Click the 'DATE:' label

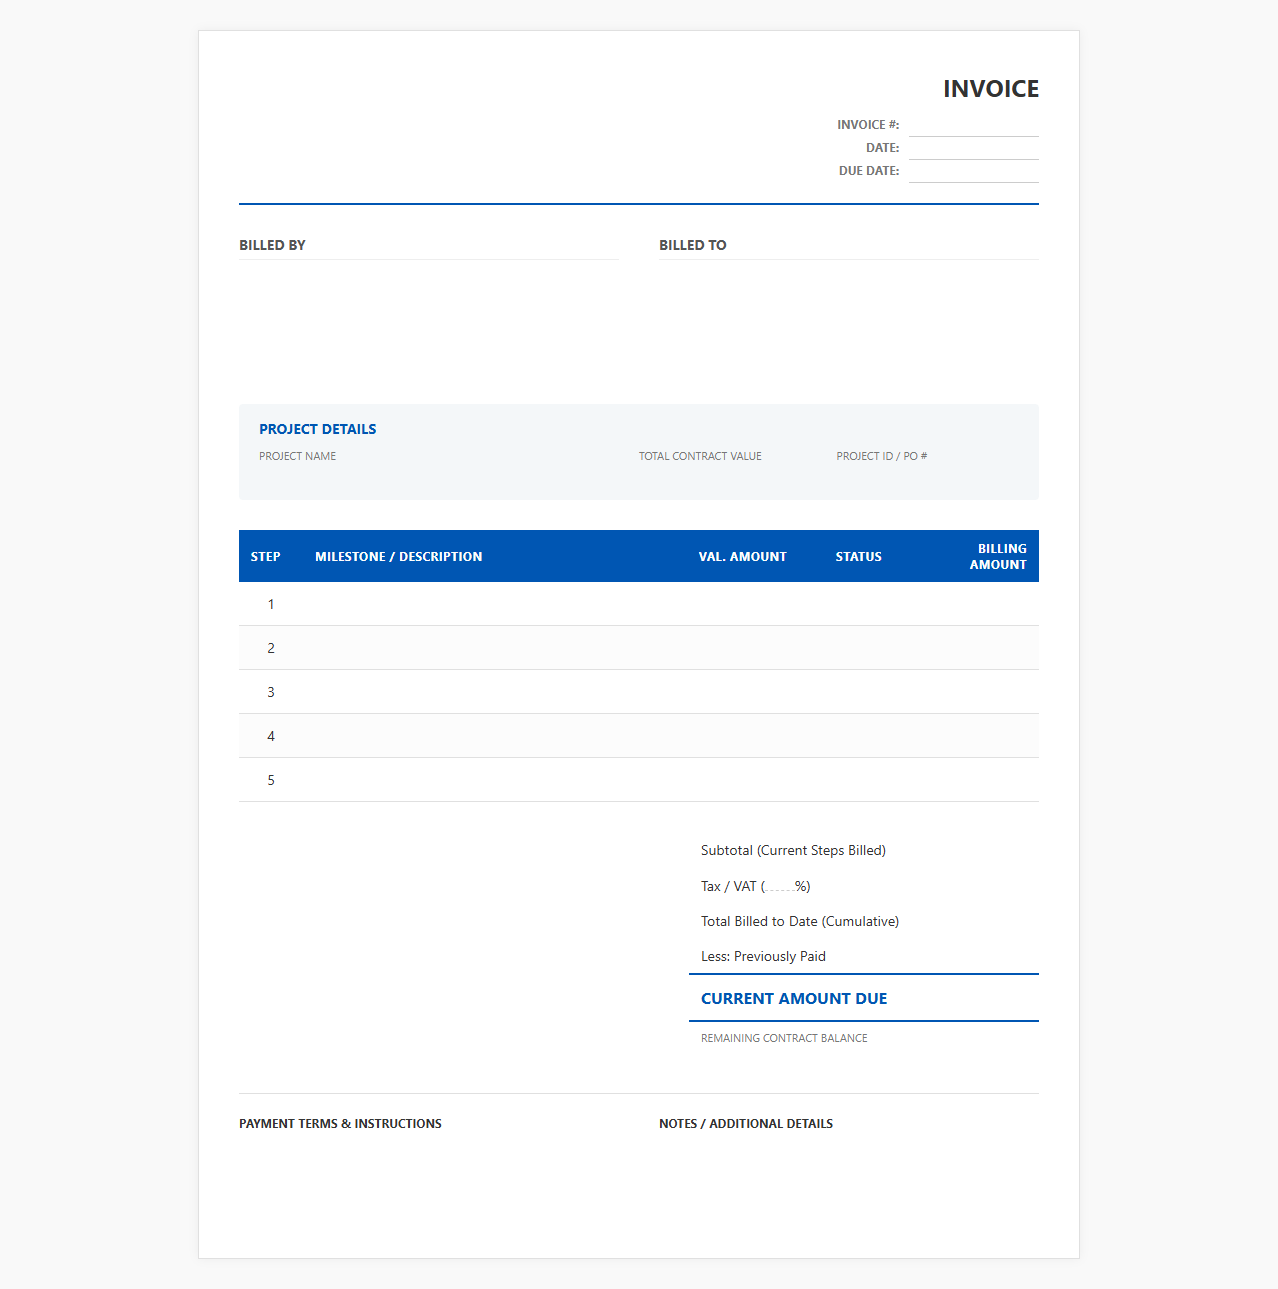click(x=882, y=148)
